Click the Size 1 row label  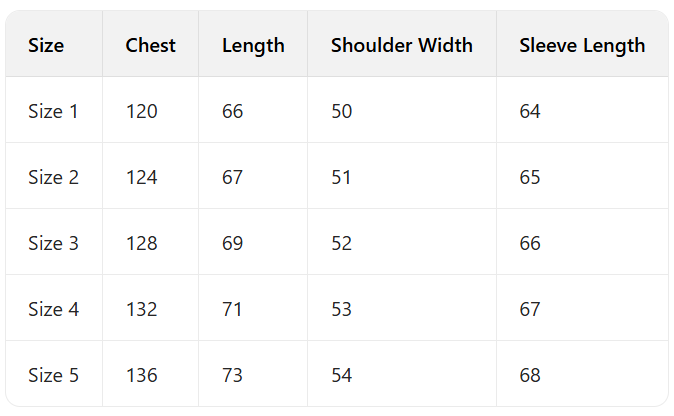53,111
